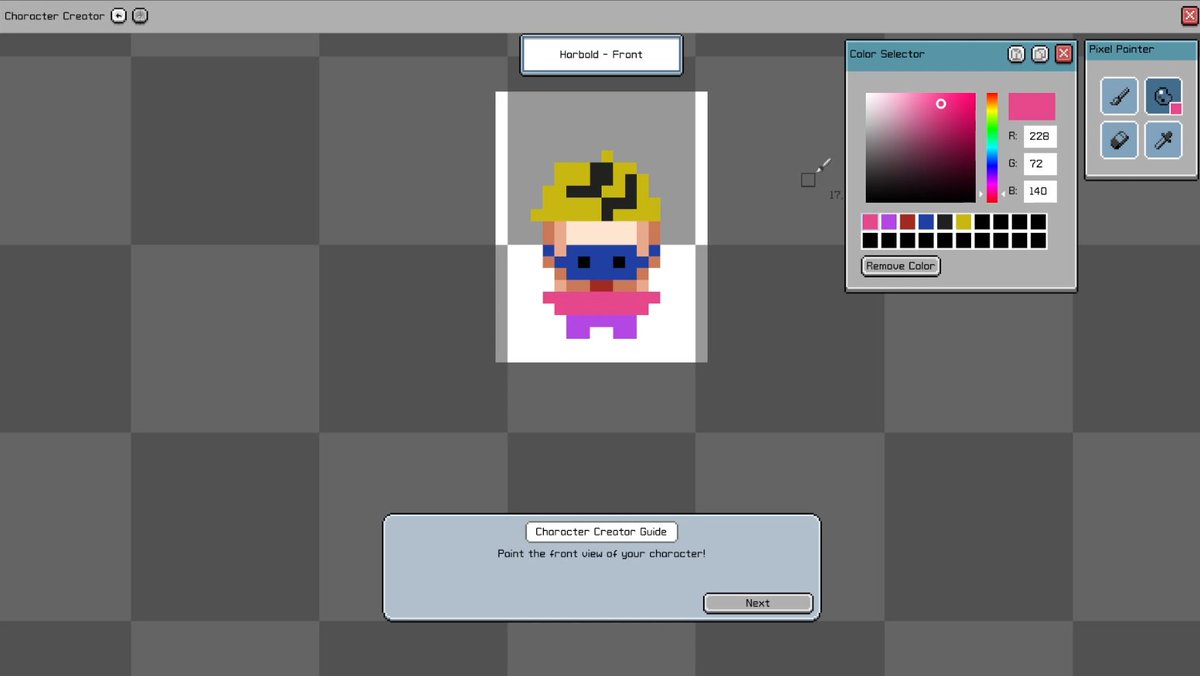The height and width of the screenshot is (676, 1200).
Task: Click the Character Creator Guide label
Action: click(602, 532)
